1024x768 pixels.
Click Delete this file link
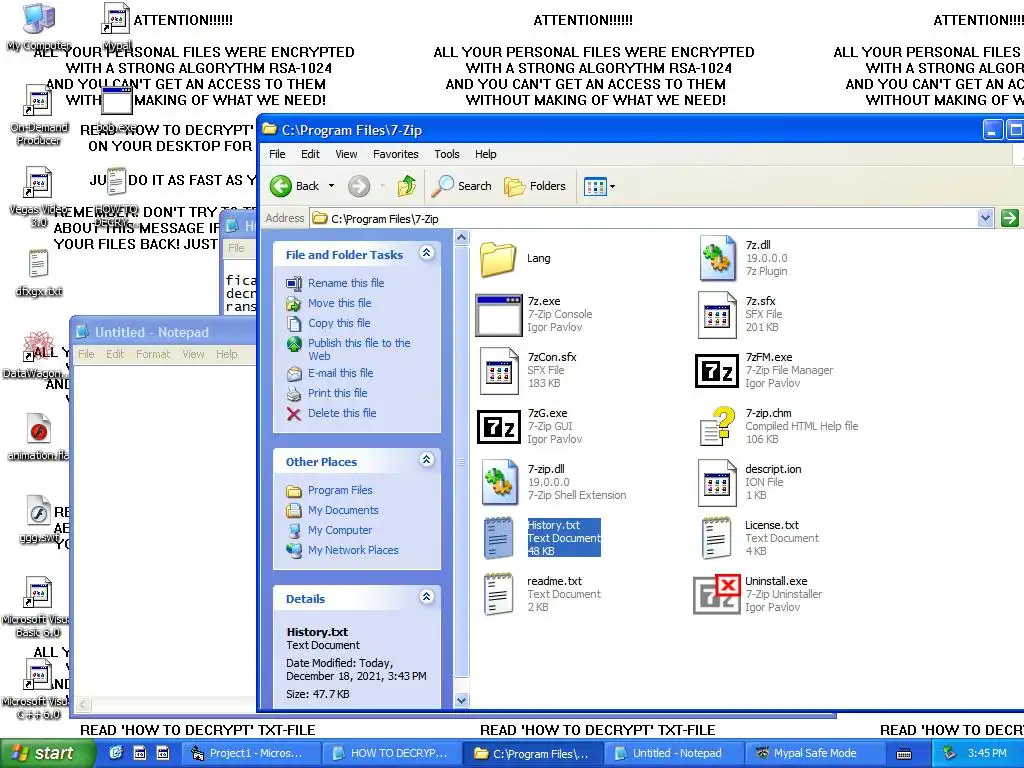[x=342, y=413]
